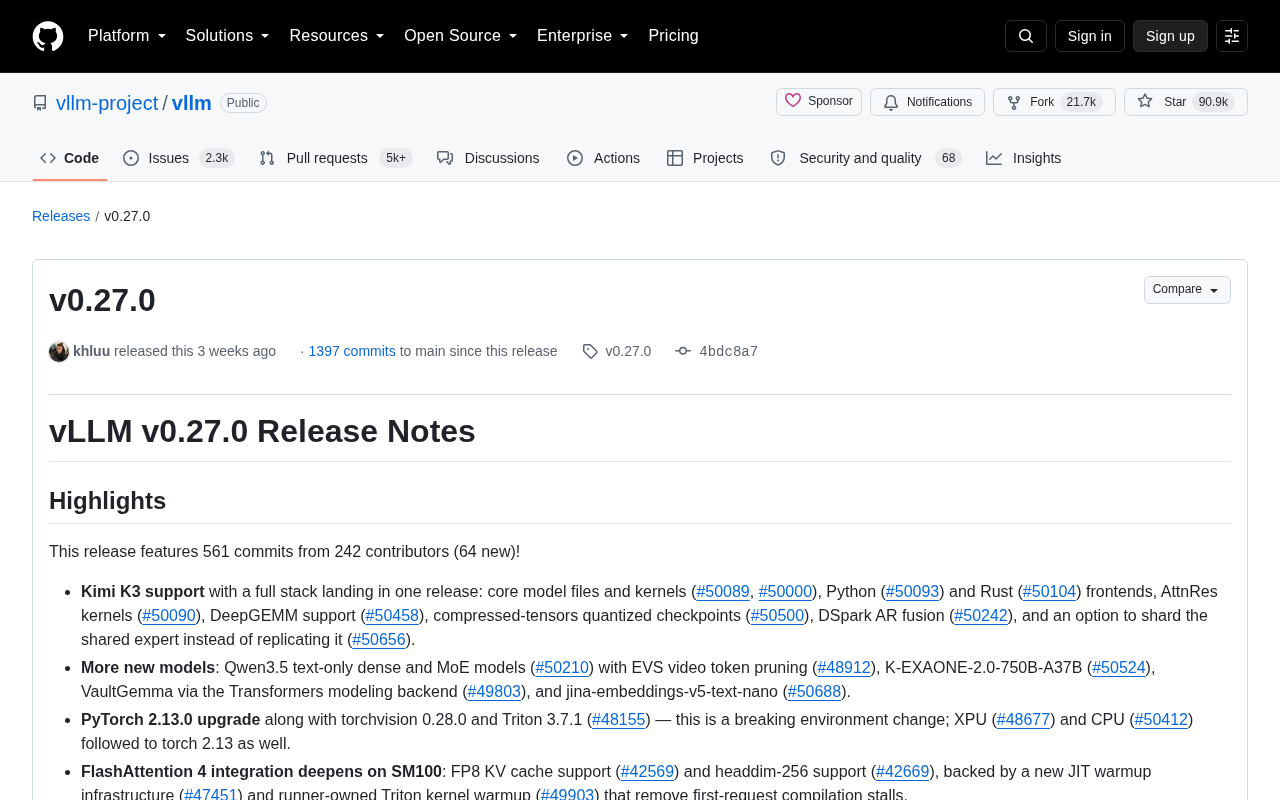Viewport: 1280px width, 800px height.
Task: Open the v0.27.0 tag link
Action: coord(628,351)
